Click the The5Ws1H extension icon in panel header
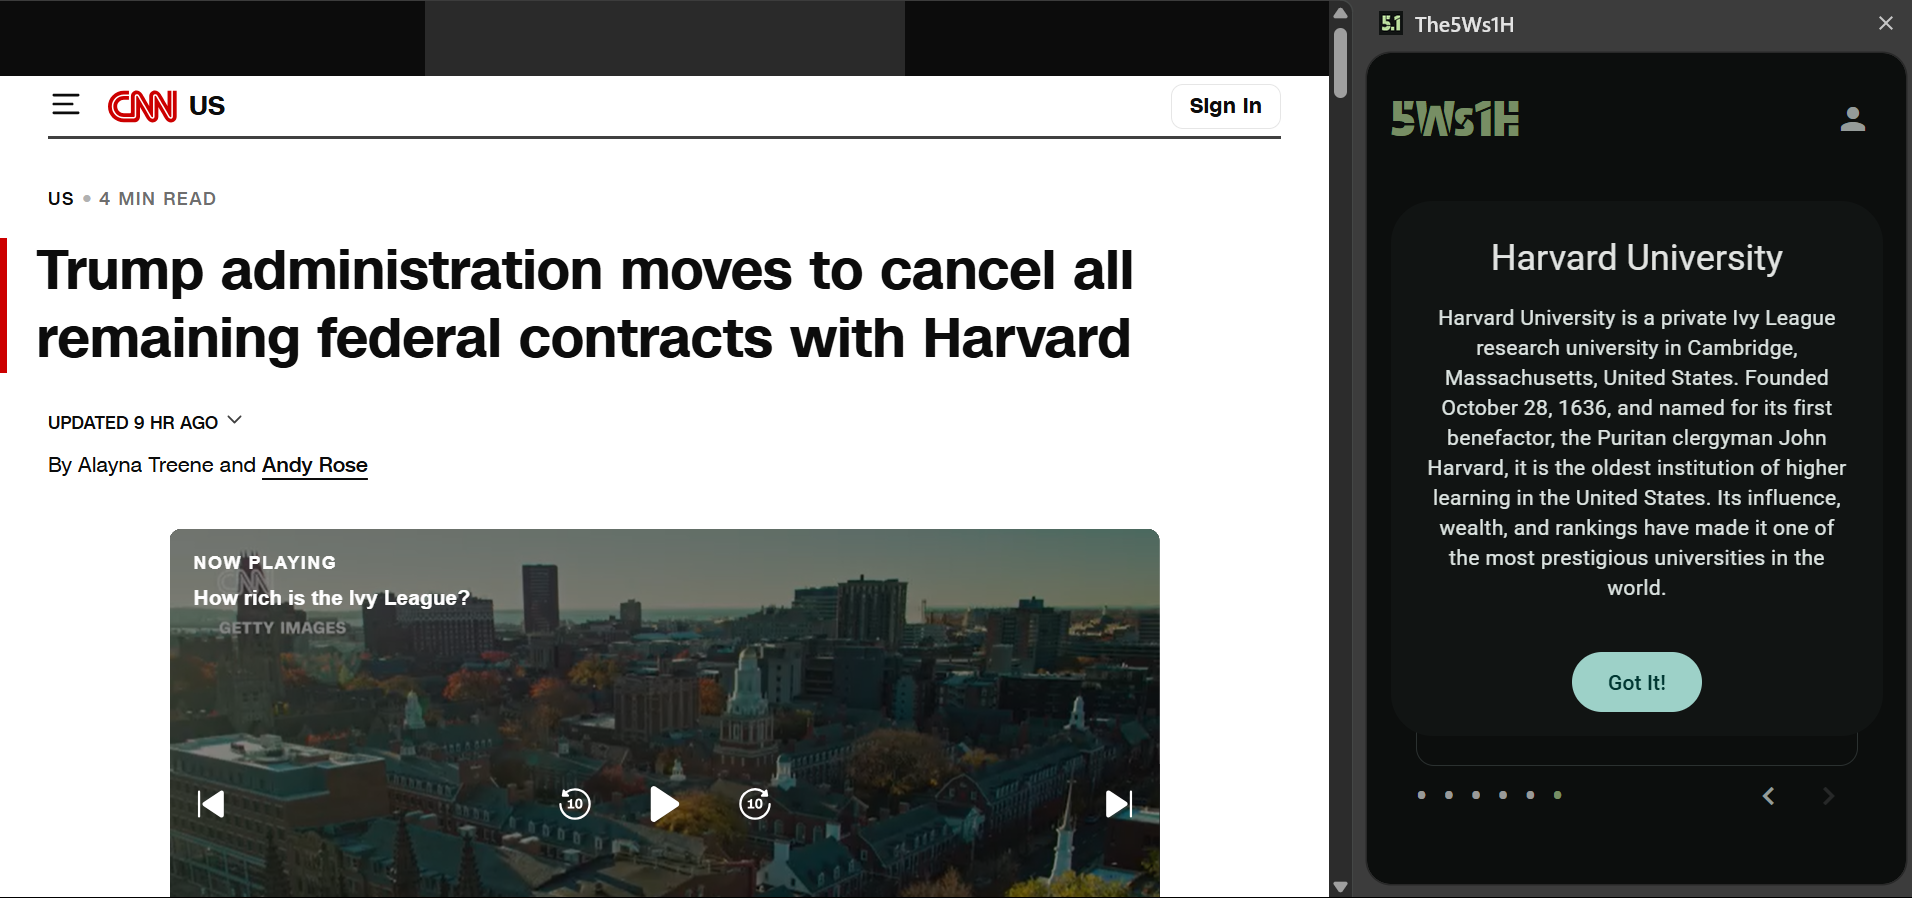 [x=1391, y=23]
